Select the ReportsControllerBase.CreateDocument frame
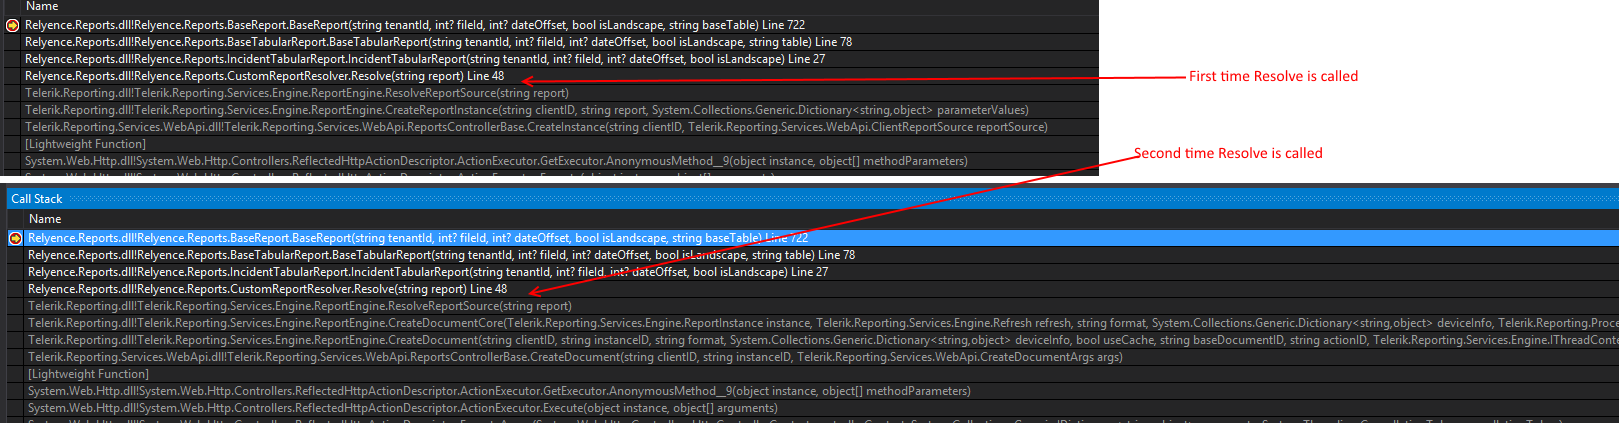 pos(575,357)
